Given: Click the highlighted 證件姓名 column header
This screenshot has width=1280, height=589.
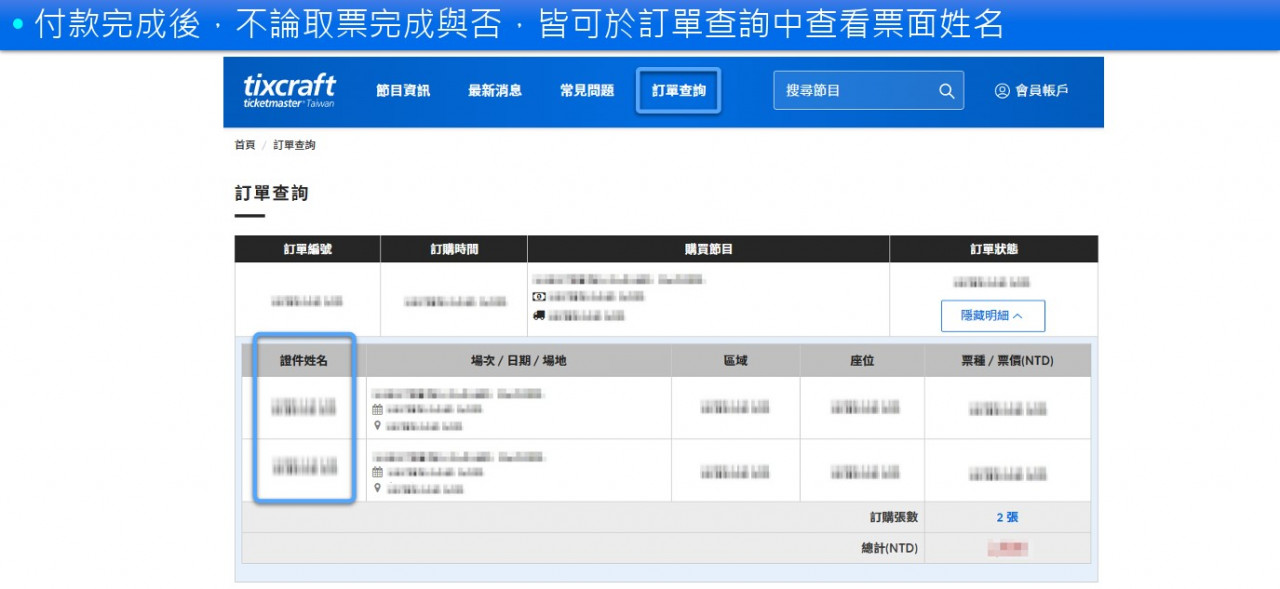Looking at the screenshot, I should [x=304, y=360].
